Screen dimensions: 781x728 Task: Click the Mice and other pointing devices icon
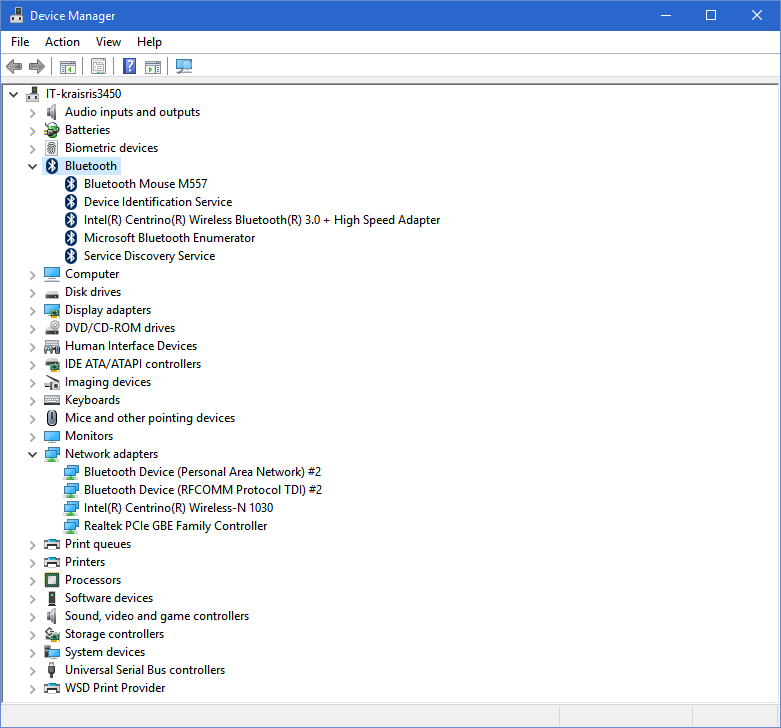[x=52, y=418]
